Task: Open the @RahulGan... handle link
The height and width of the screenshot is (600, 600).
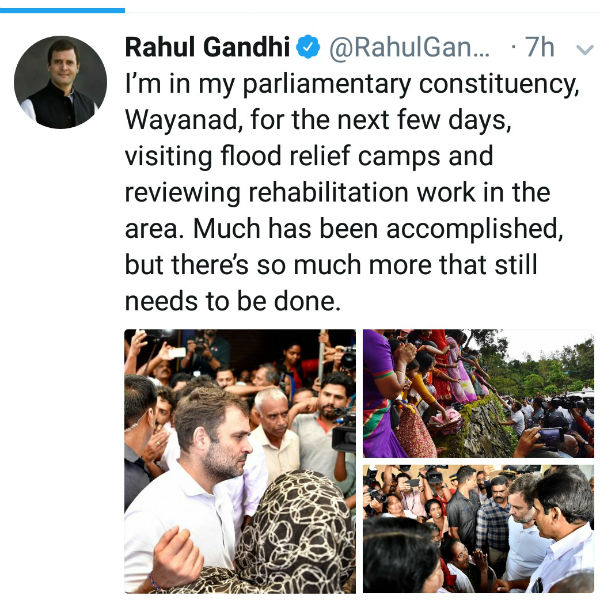Action: point(409,47)
